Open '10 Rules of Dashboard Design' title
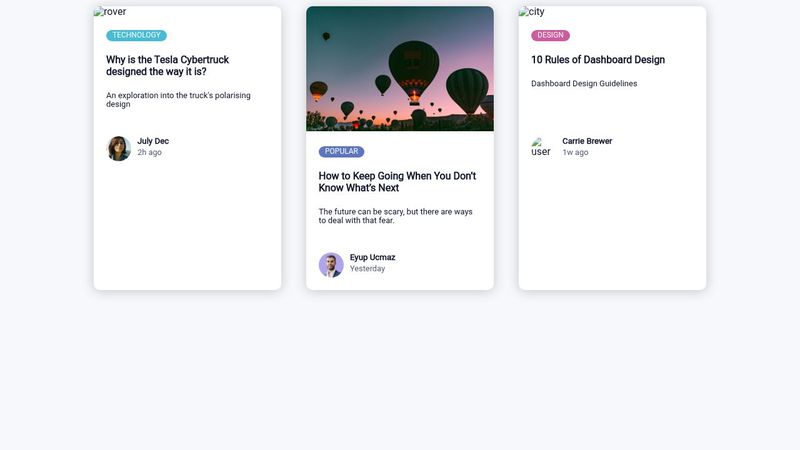Image resolution: width=800 pixels, height=450 pixels. click(597, 60)
